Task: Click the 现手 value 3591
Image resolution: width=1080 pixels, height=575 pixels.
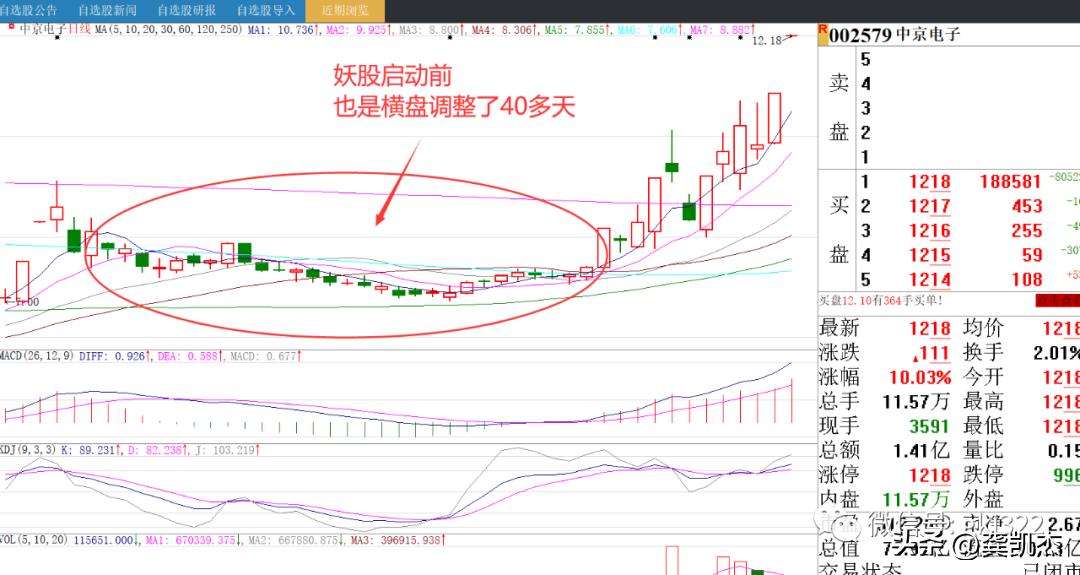Action: pos(927,426)
